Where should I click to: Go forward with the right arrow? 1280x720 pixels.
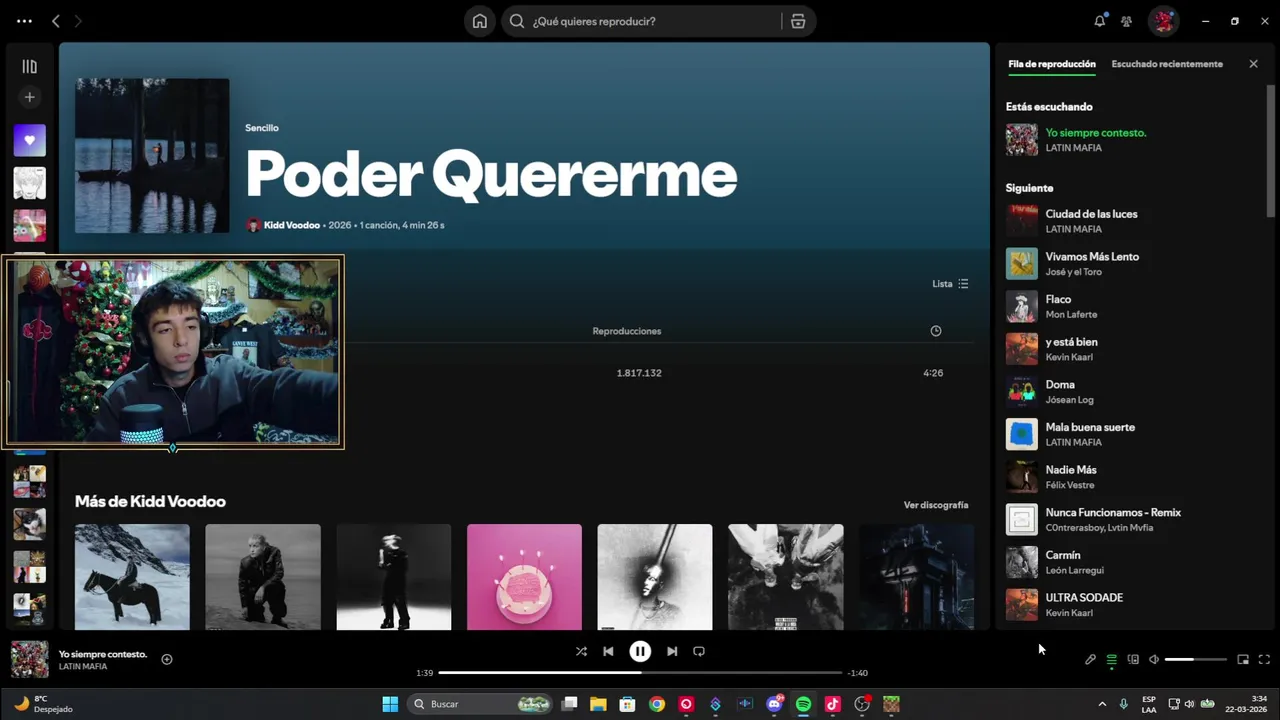(x=78, y=21)
